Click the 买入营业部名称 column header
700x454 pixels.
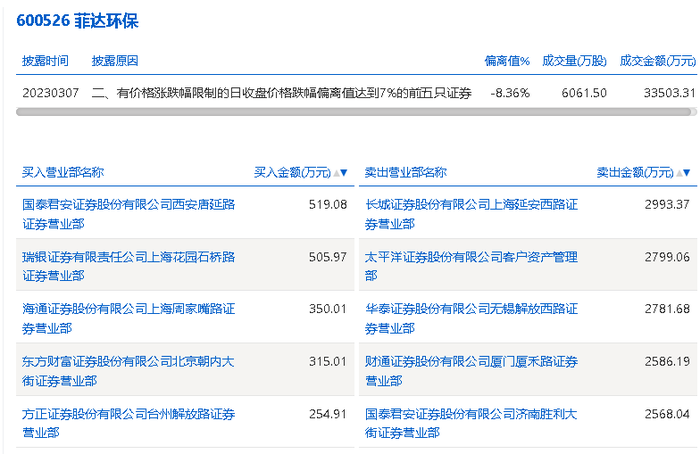click(63, 173)
